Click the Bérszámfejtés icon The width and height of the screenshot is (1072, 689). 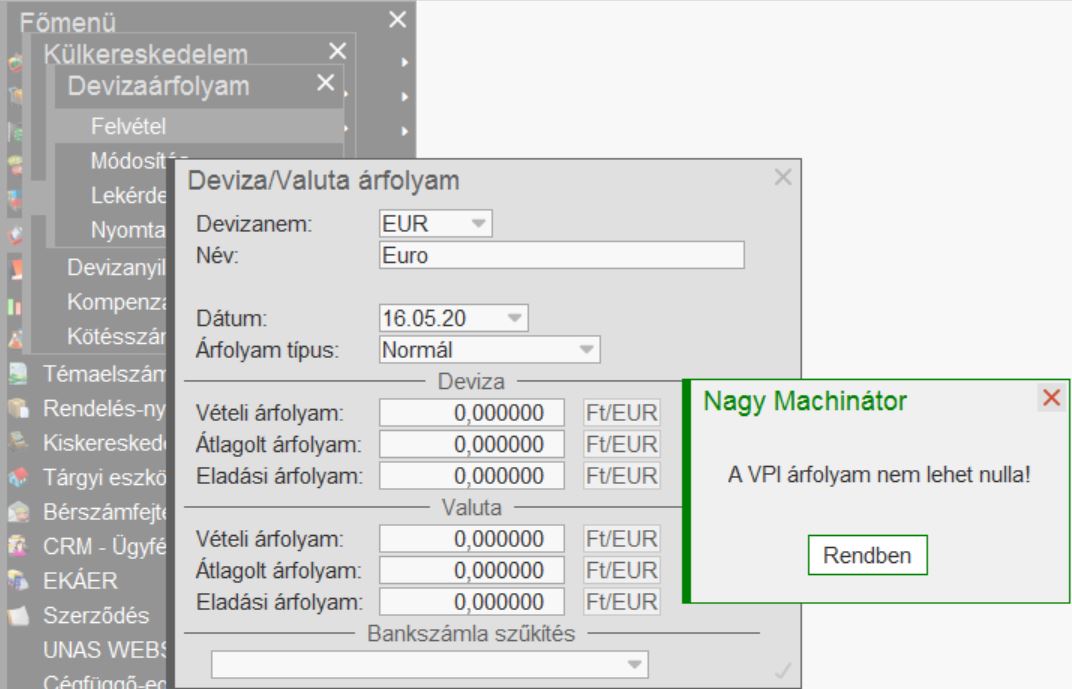[x=18, y=511]
